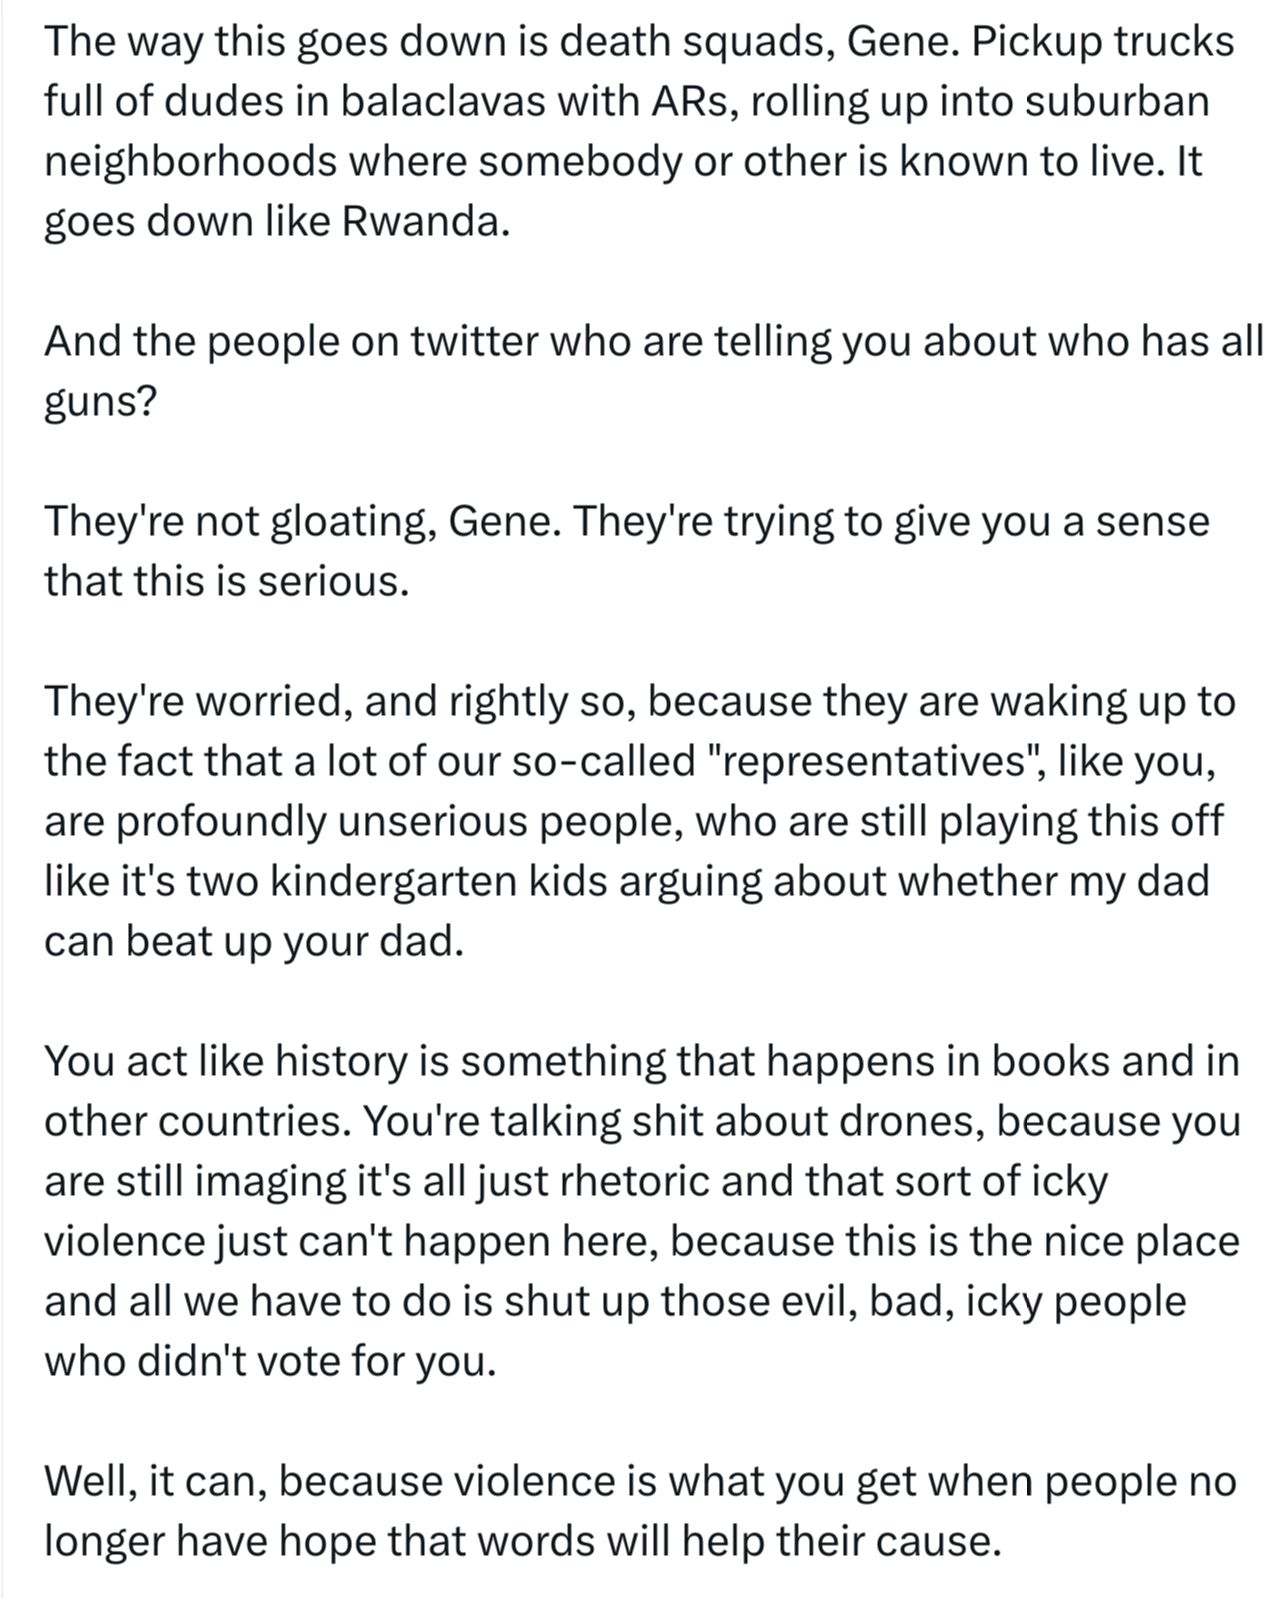The height and width of the screenshot is (1598, 1288).
Task: Click the phrase "profoundly unserious people"
Action: [x=394, y=821]
